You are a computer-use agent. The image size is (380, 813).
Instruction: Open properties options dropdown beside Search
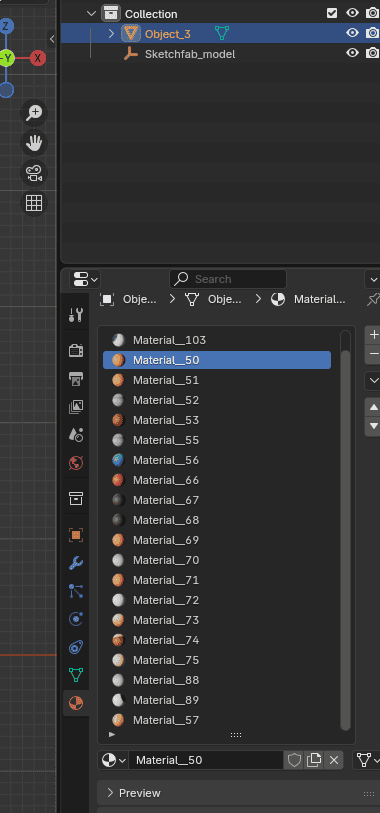point(373,279)
